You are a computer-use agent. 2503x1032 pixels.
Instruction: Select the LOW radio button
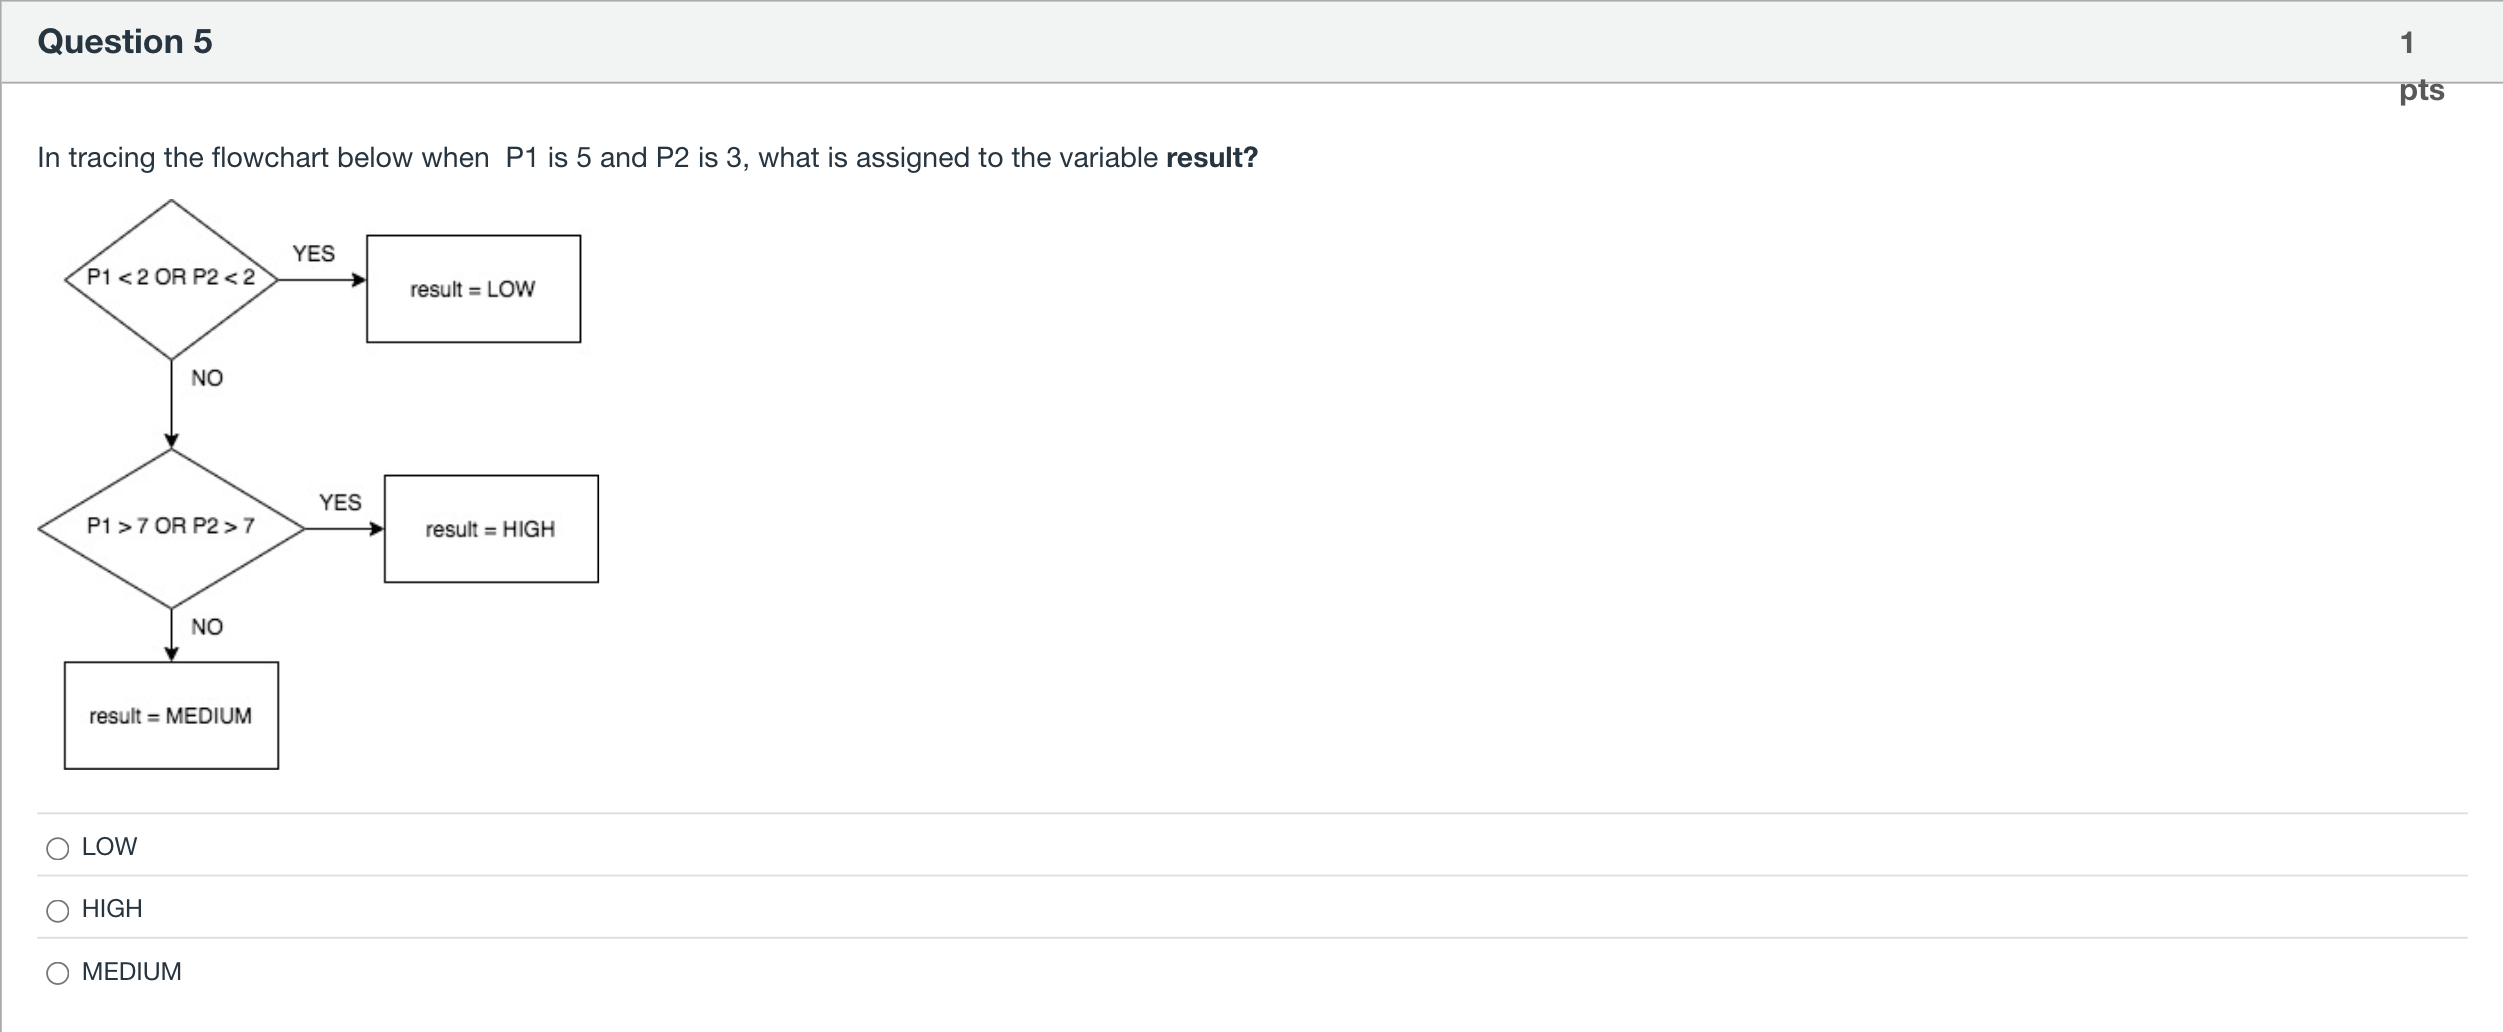[58, 848]
